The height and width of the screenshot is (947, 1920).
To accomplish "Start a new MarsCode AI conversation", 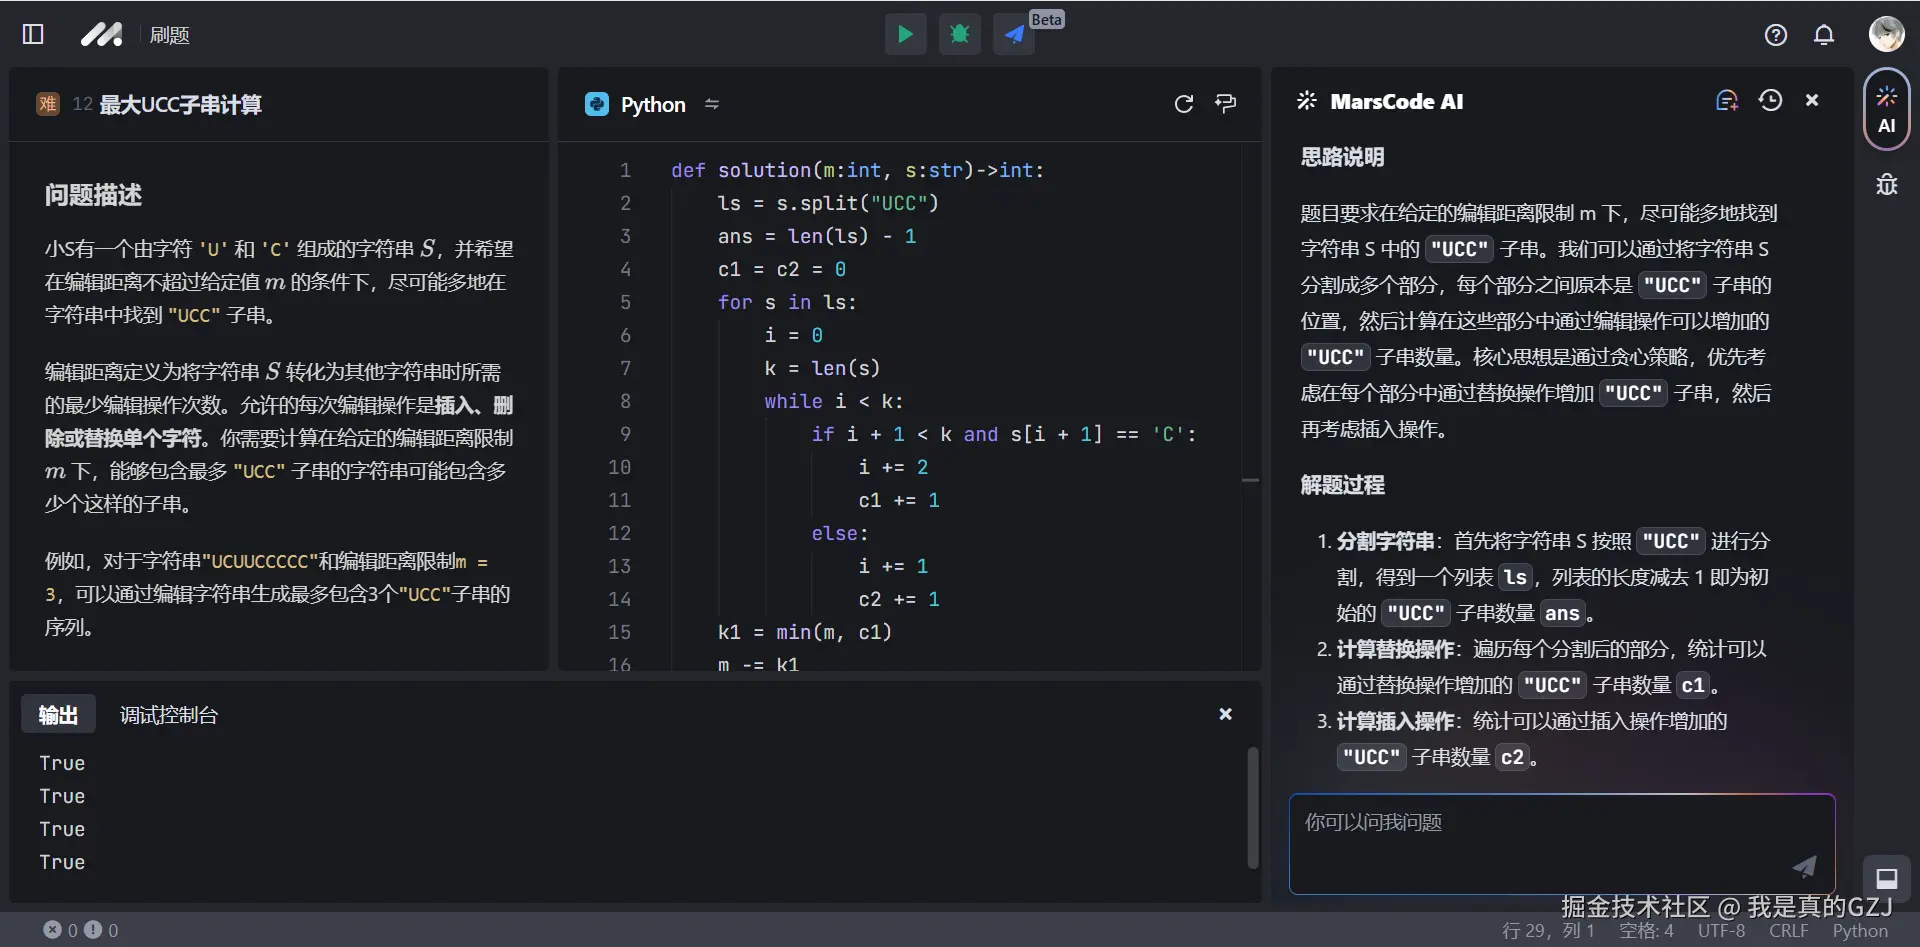I will click(1726, 100).
